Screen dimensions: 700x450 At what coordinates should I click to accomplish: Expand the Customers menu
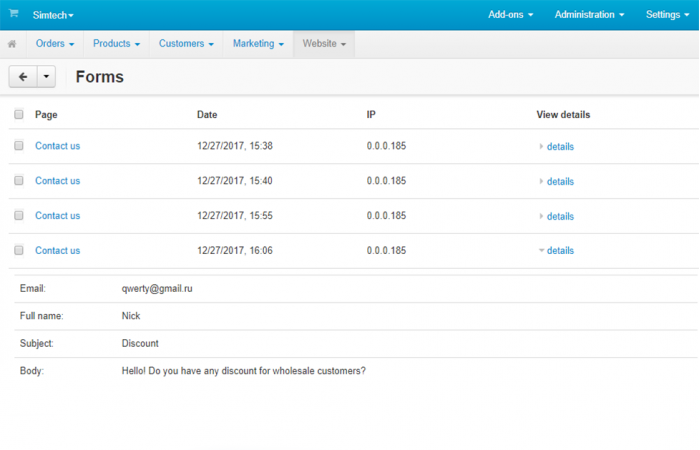click(x=186, y=44)
